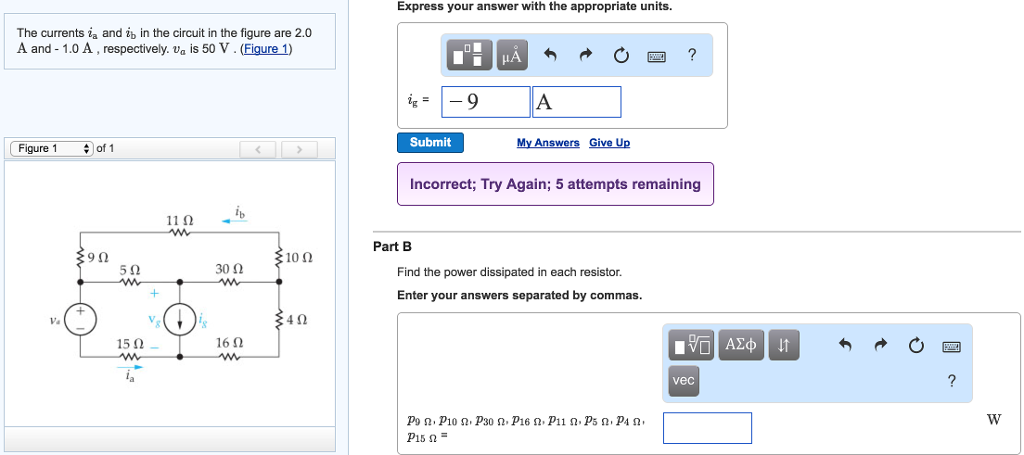Open My Answers link
This screenshot has width=1024, height=455.
coord(548,142)
